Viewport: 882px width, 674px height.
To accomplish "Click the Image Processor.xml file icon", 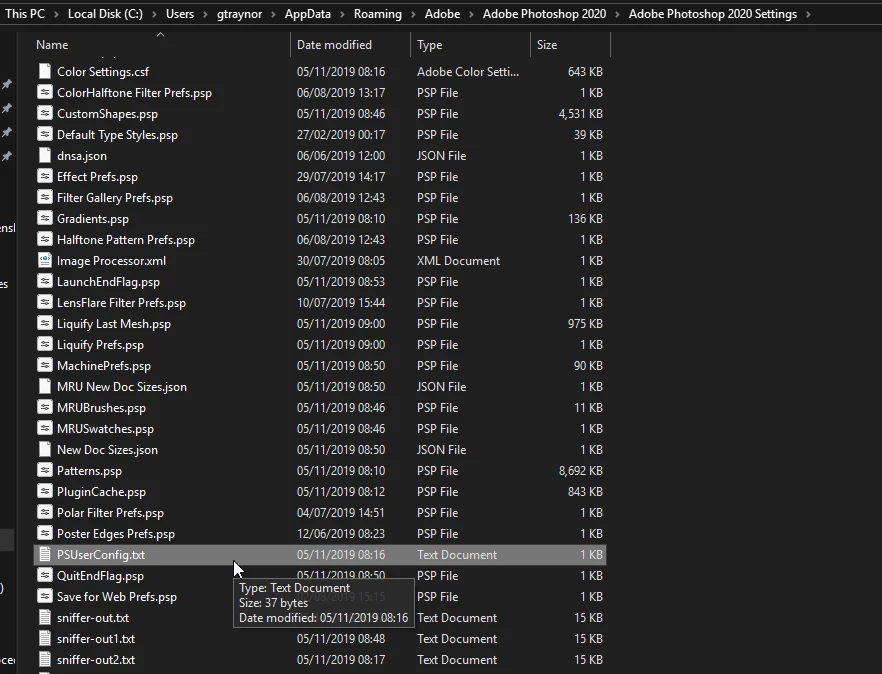I will [44, 260].
